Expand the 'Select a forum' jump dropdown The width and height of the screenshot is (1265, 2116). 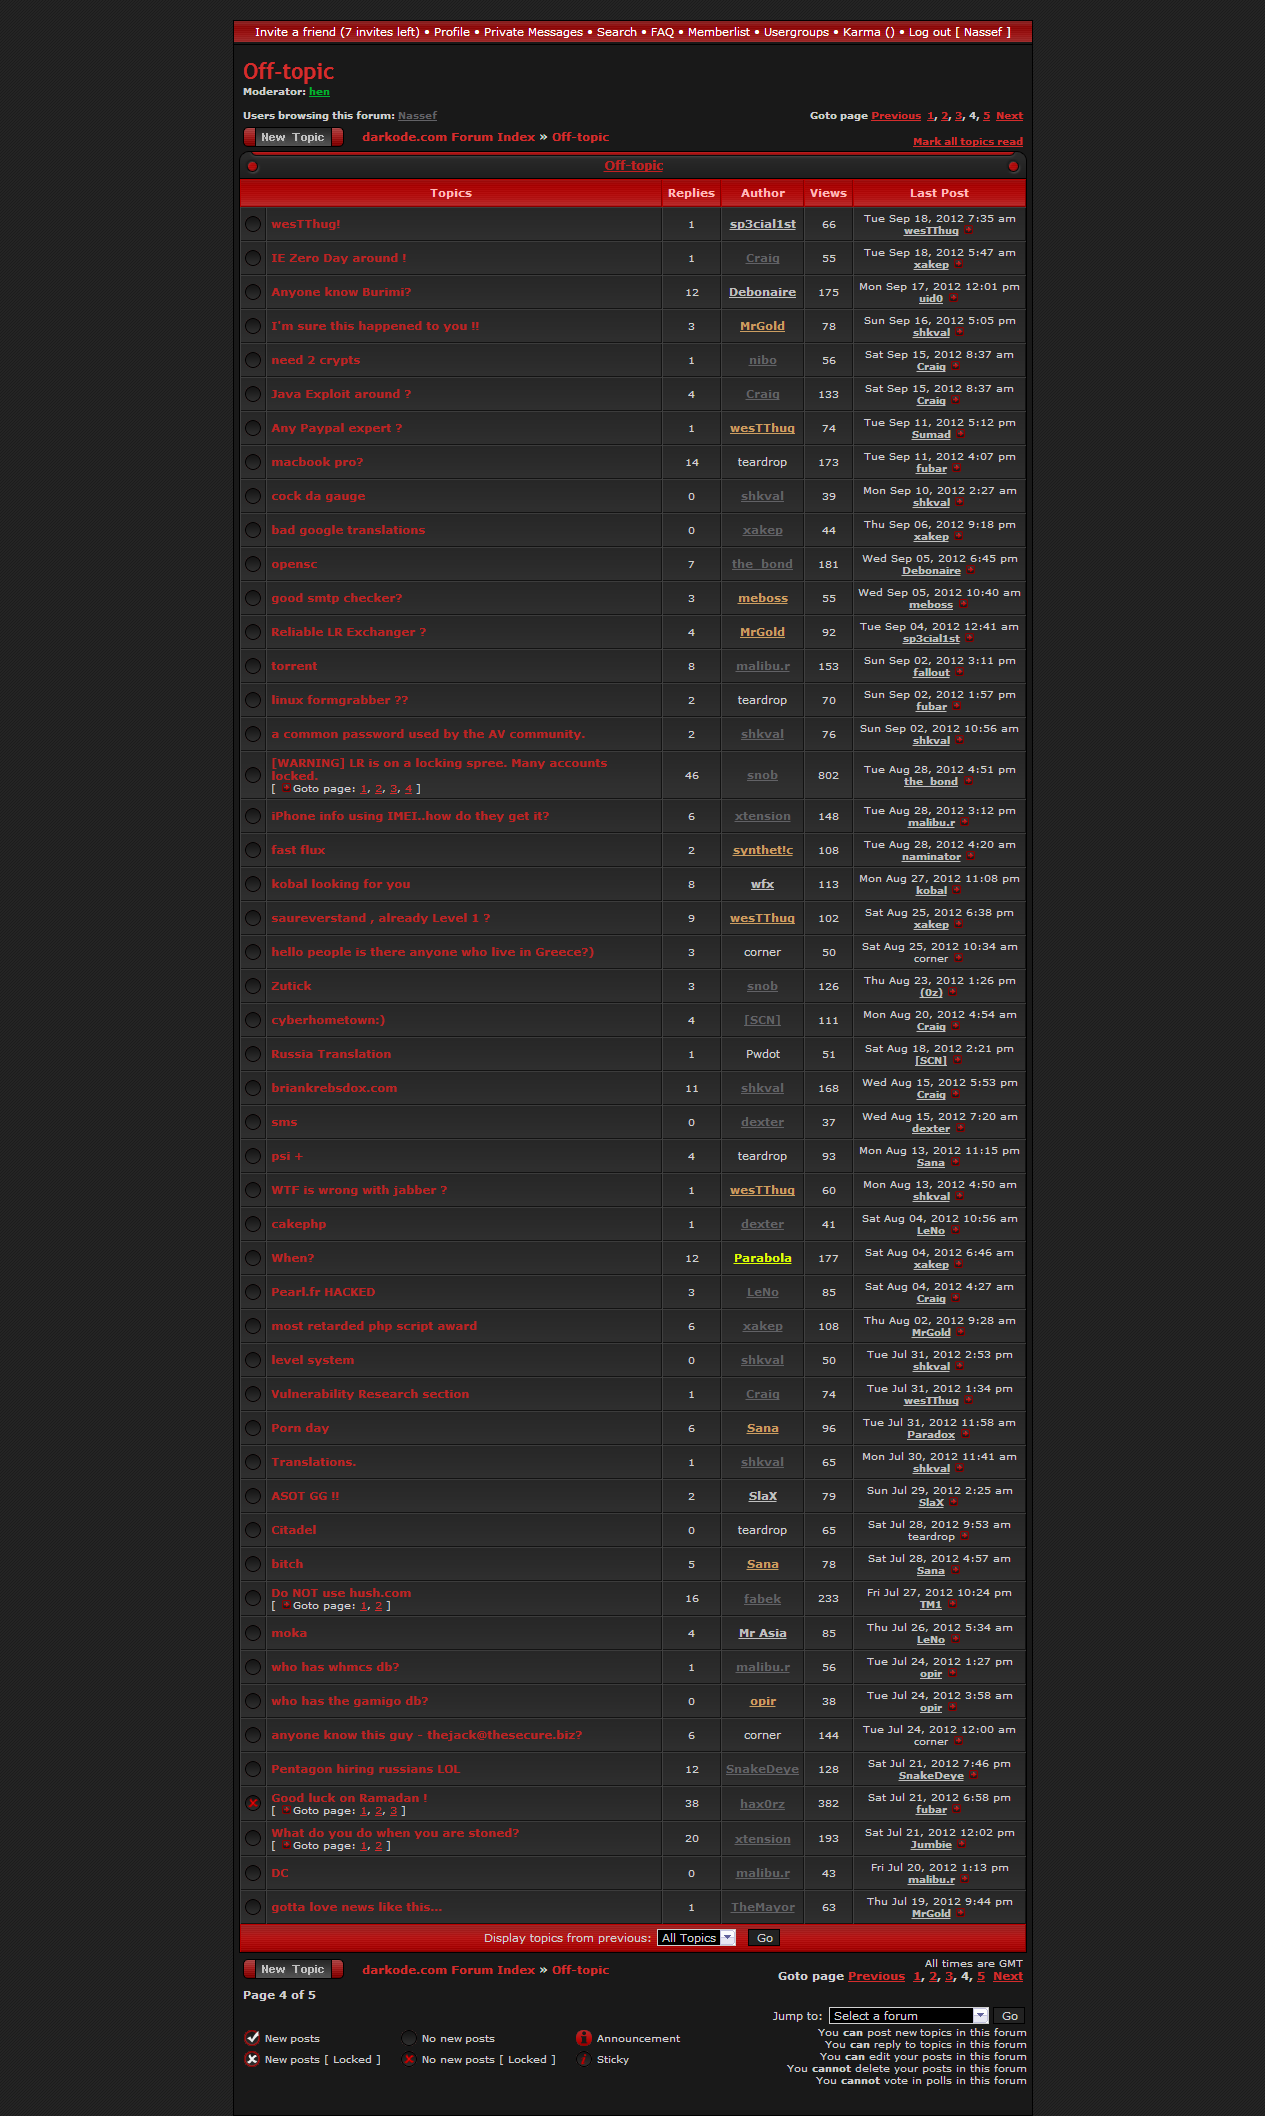pyautogui.click(x=909, y=2016)
